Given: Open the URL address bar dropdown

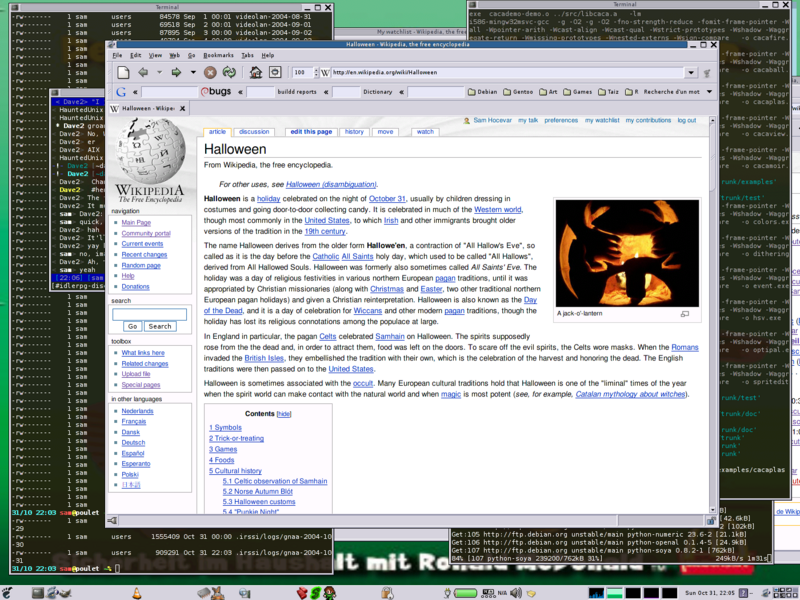Looking at the screenshot, I should pos(691,73).
